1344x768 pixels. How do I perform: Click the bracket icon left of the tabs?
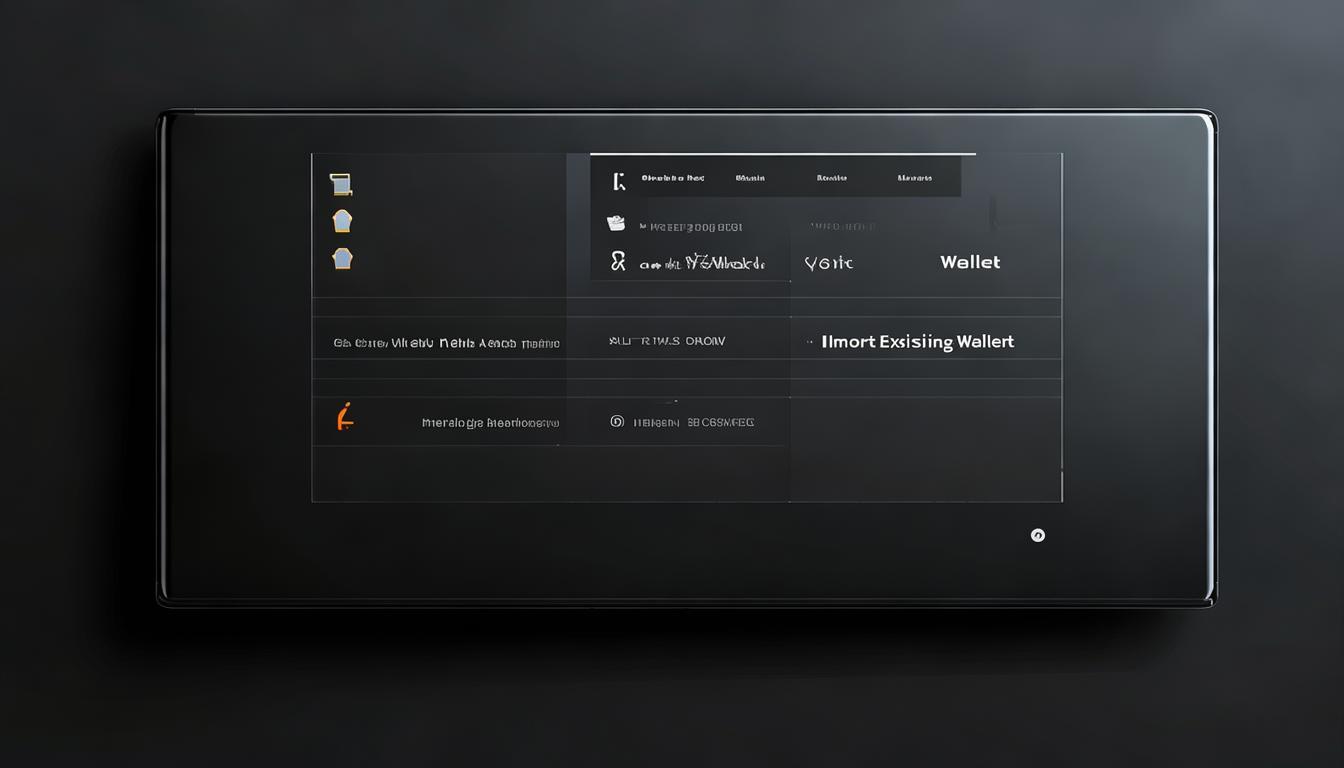coord(619,181)
